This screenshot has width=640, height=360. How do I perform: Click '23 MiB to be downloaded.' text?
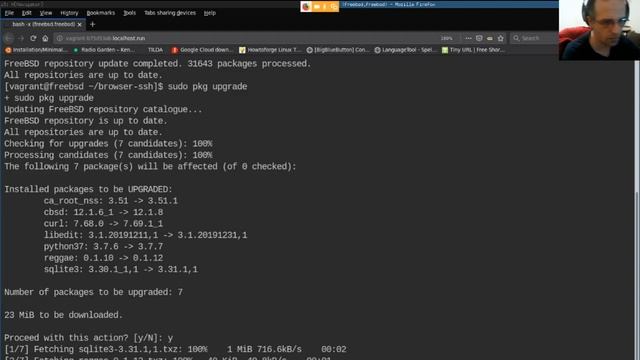[63, 315]
